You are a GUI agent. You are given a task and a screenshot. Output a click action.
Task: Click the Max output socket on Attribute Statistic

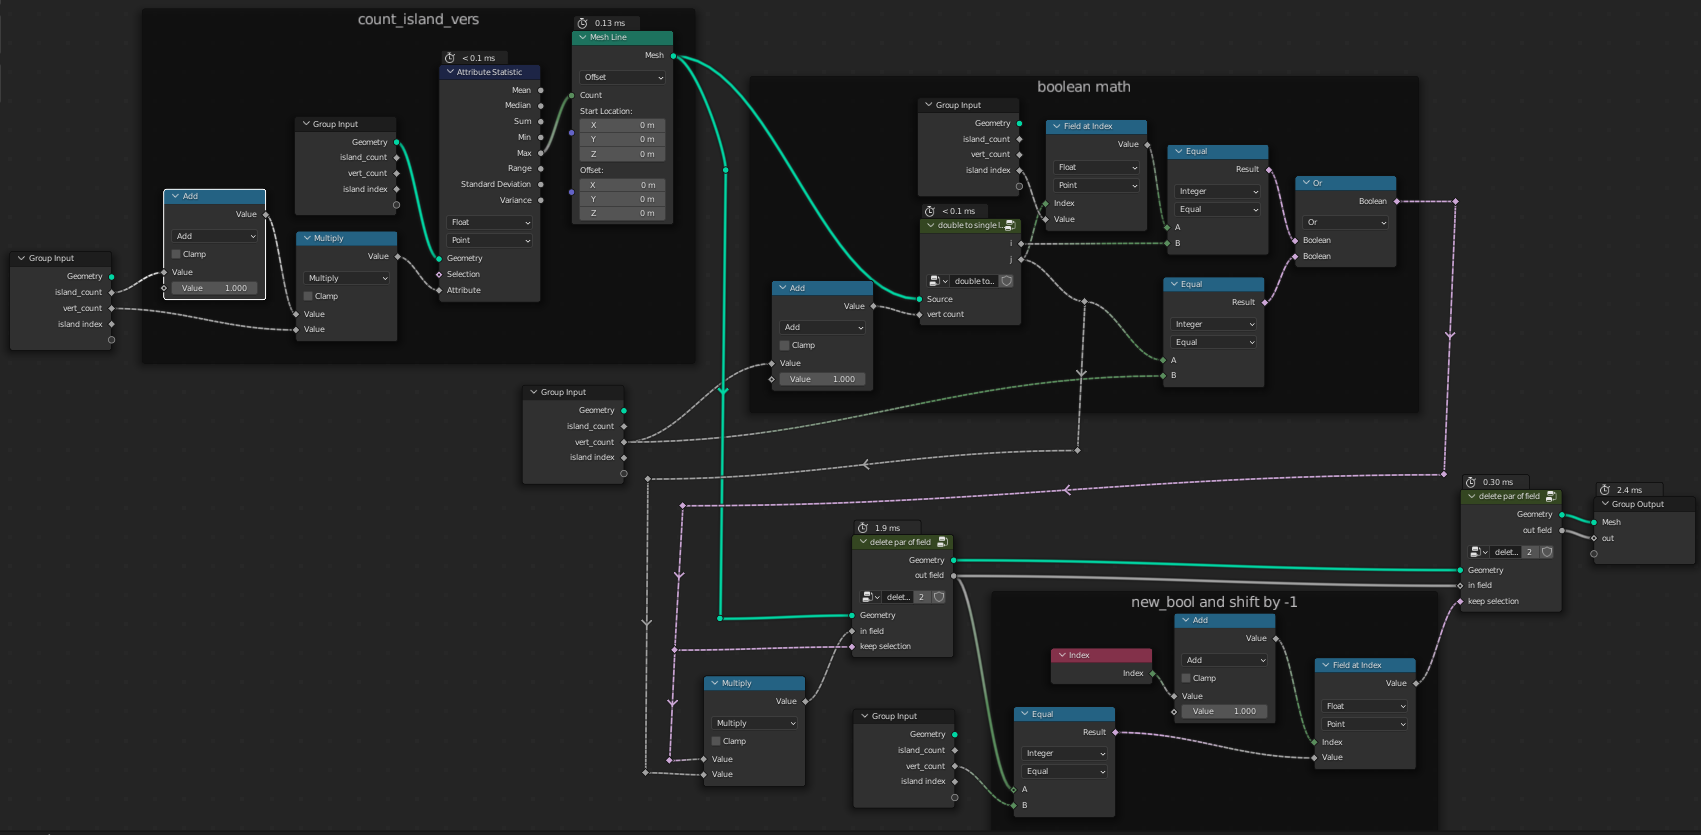(x=541, y=153)
